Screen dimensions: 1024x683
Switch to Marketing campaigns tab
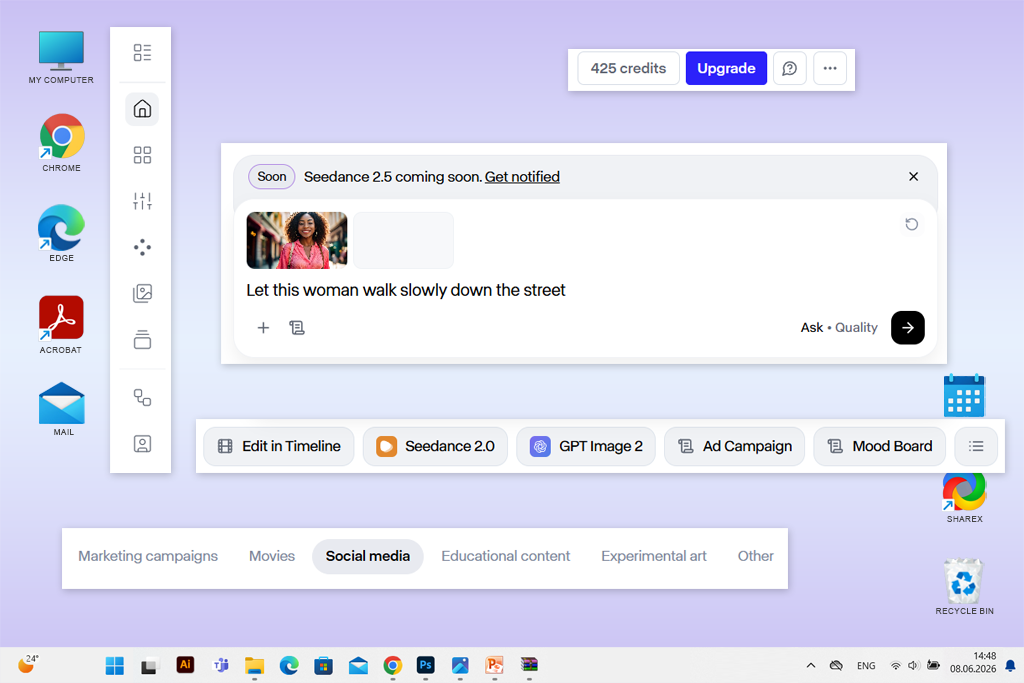(148, 556)
